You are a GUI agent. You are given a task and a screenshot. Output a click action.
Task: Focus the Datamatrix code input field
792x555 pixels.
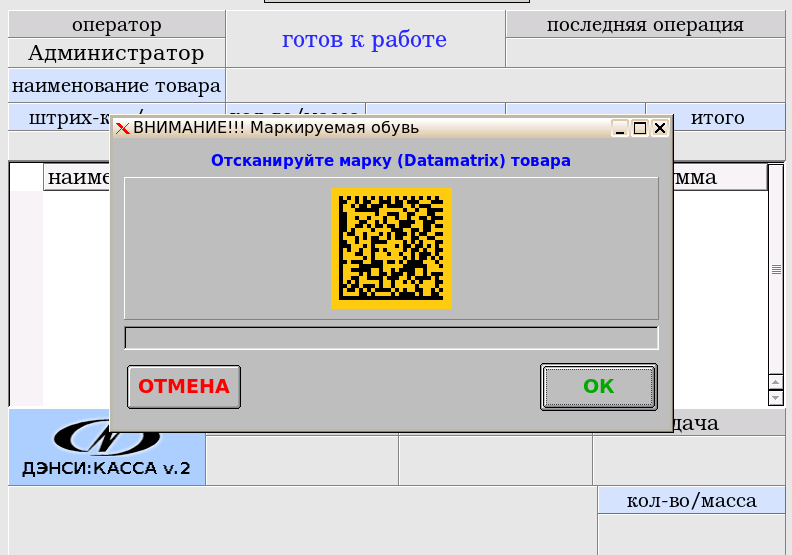(391, 338)
